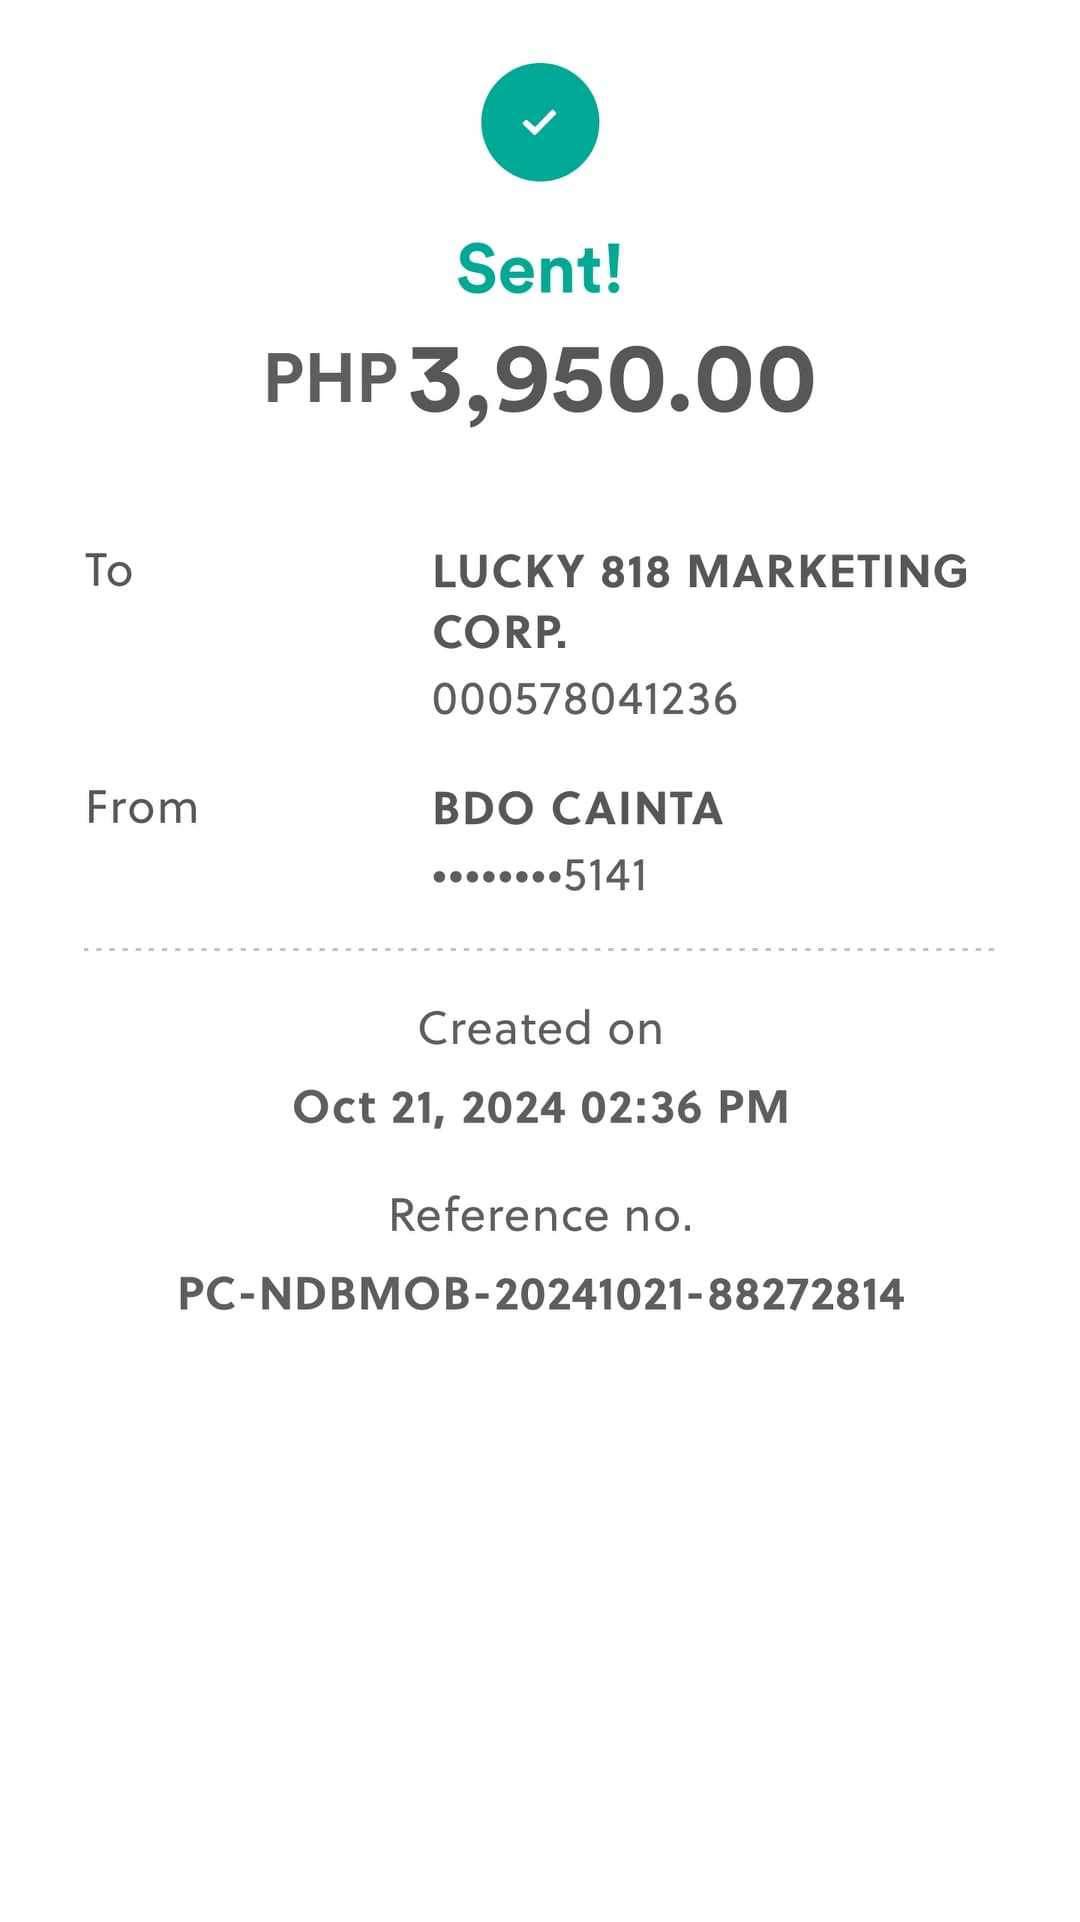Click the masked account dots before 5141
This screenshot has width=1080, height=1922.
(x=497, y=877)
